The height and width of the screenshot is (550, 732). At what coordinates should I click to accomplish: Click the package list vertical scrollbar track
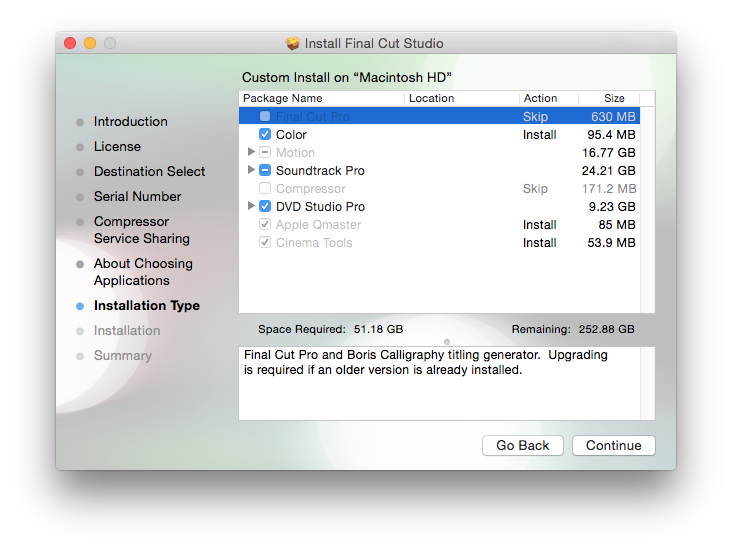coord(648,210)
